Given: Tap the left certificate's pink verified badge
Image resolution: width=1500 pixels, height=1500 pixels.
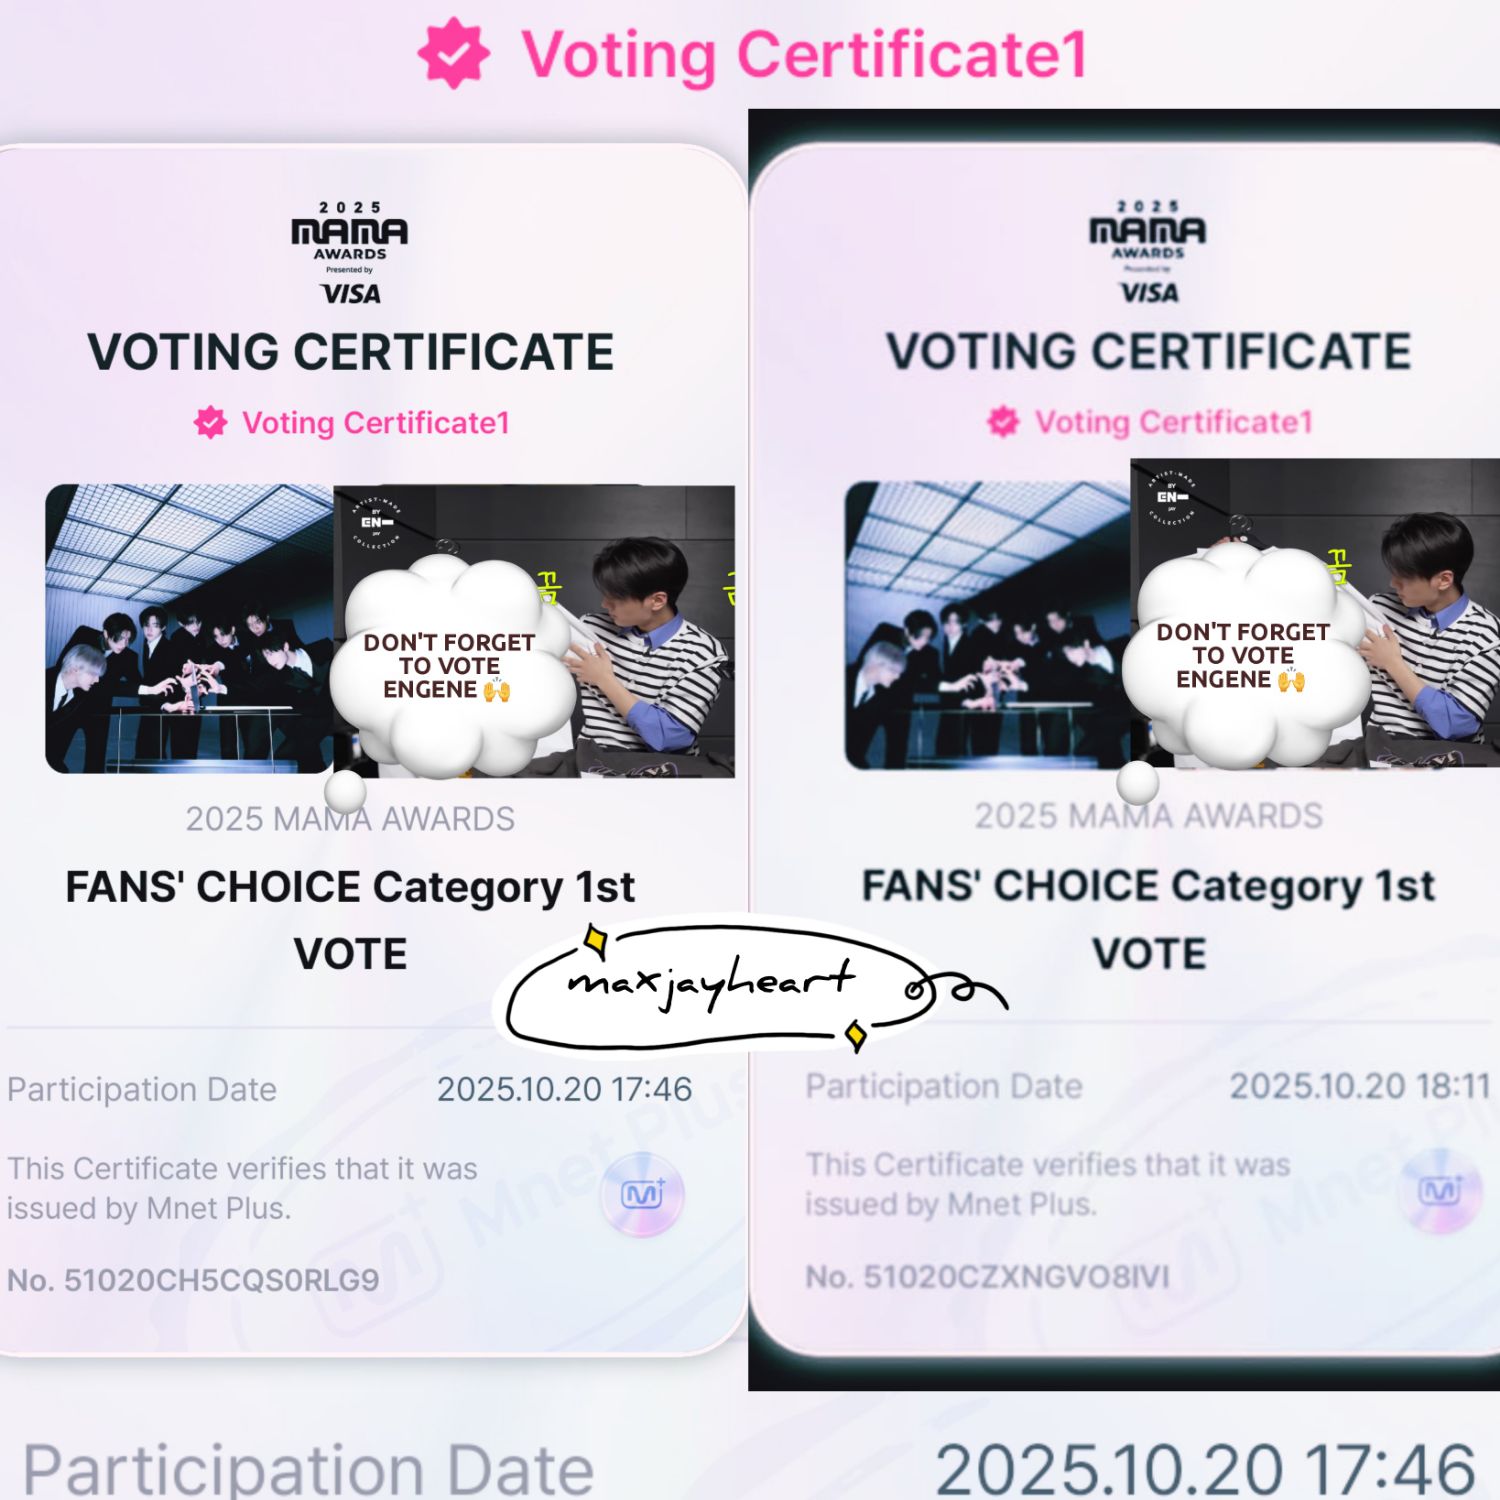Looking at the screenshot, I should 210,423.
